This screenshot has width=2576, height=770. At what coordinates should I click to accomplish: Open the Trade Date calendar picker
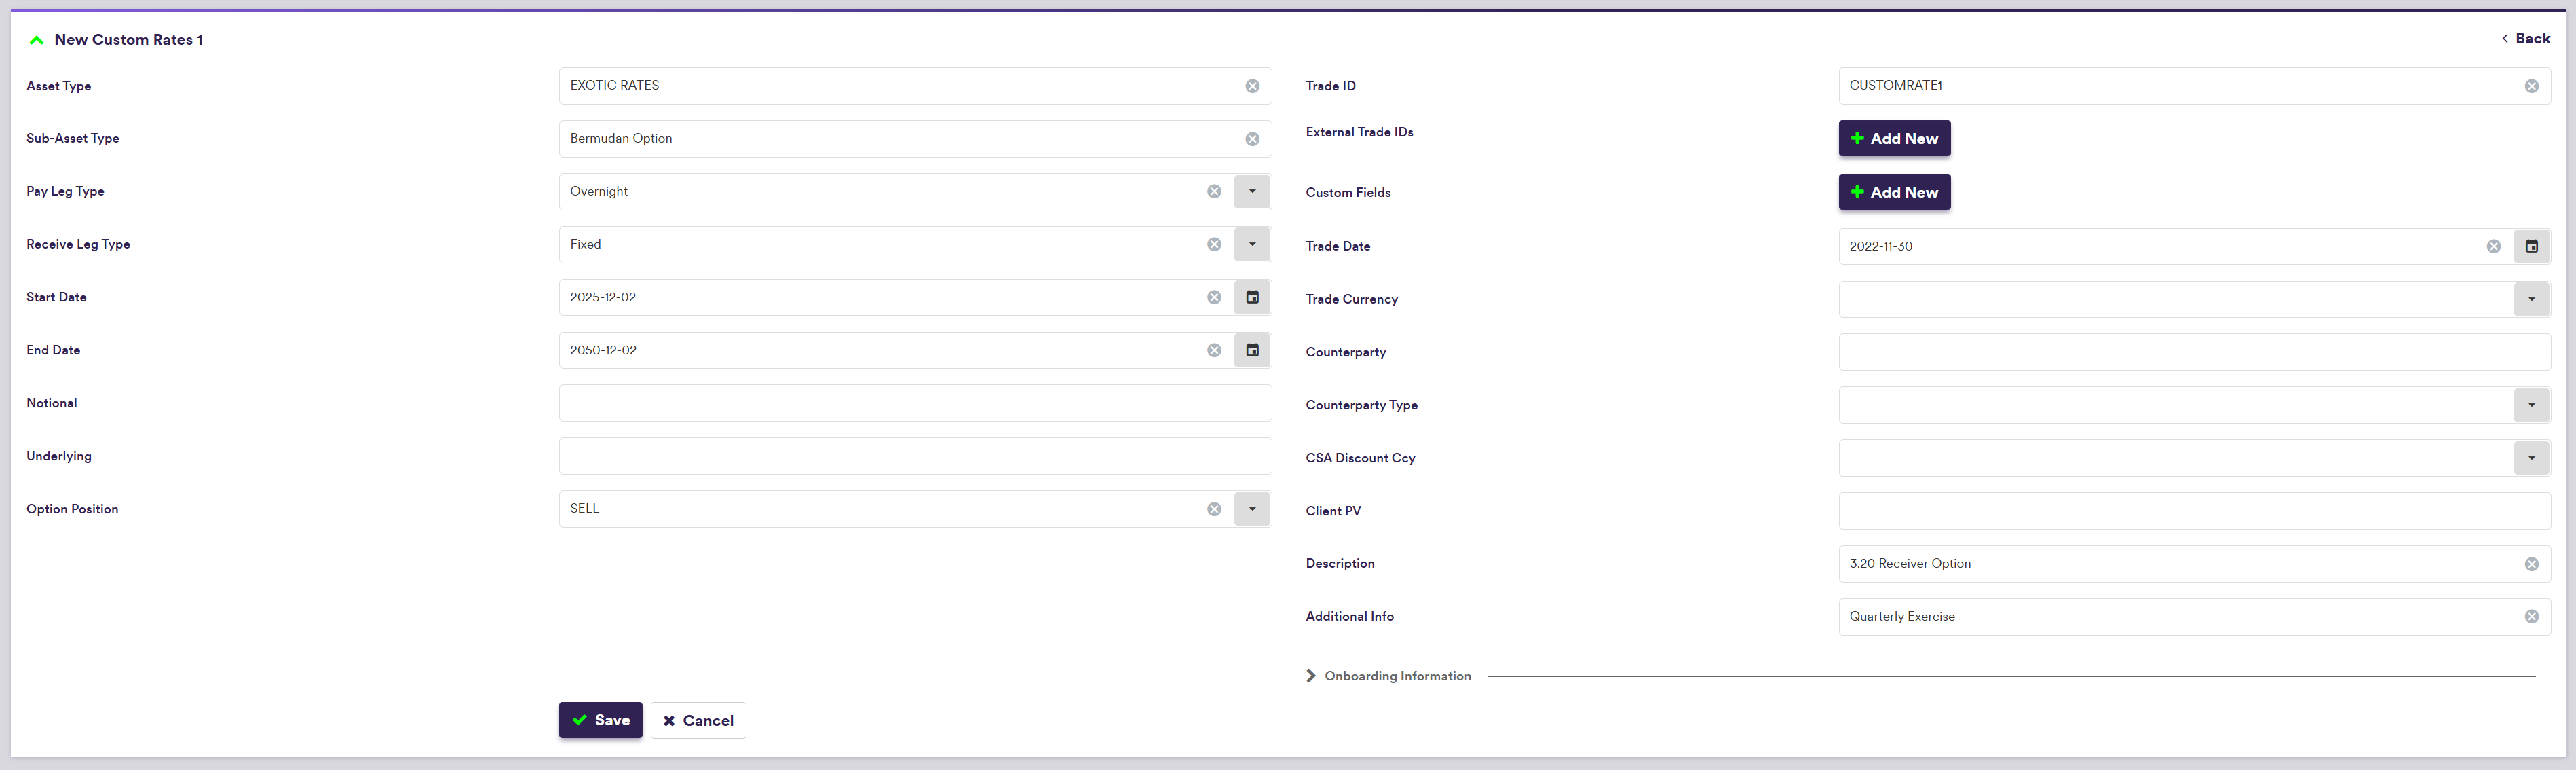pyautogui.click(x=2531, y=246)
